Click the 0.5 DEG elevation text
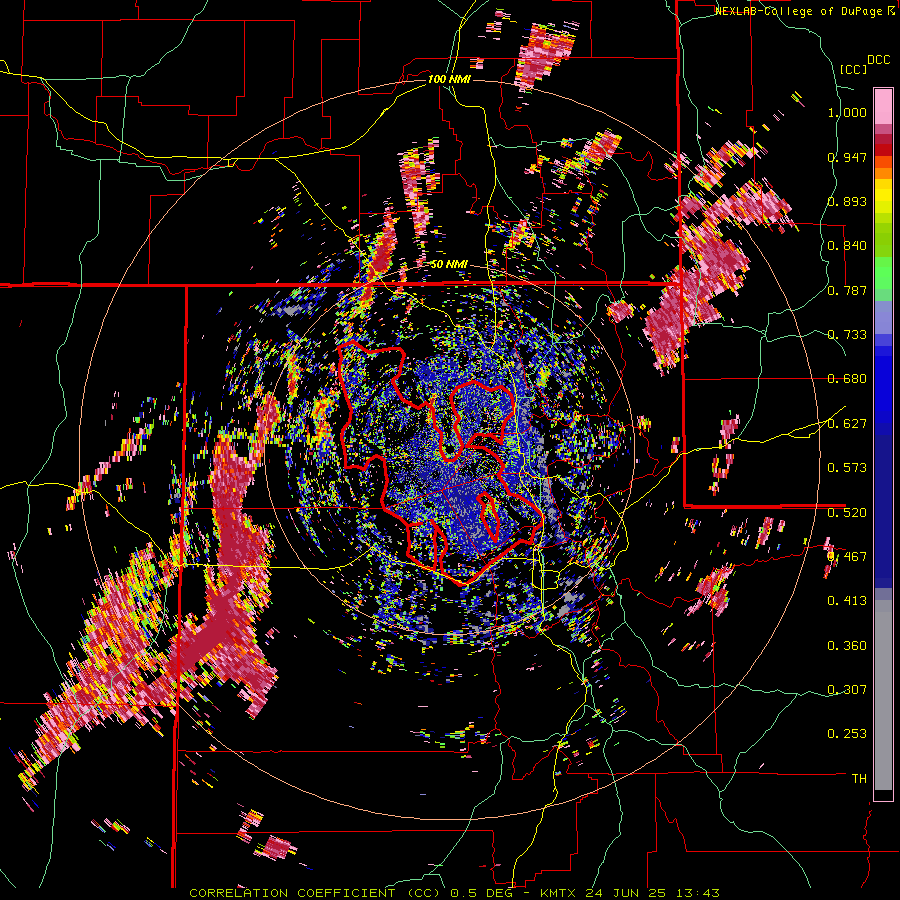900x900 pixels. pyautogui.click(x=481, y=893)
